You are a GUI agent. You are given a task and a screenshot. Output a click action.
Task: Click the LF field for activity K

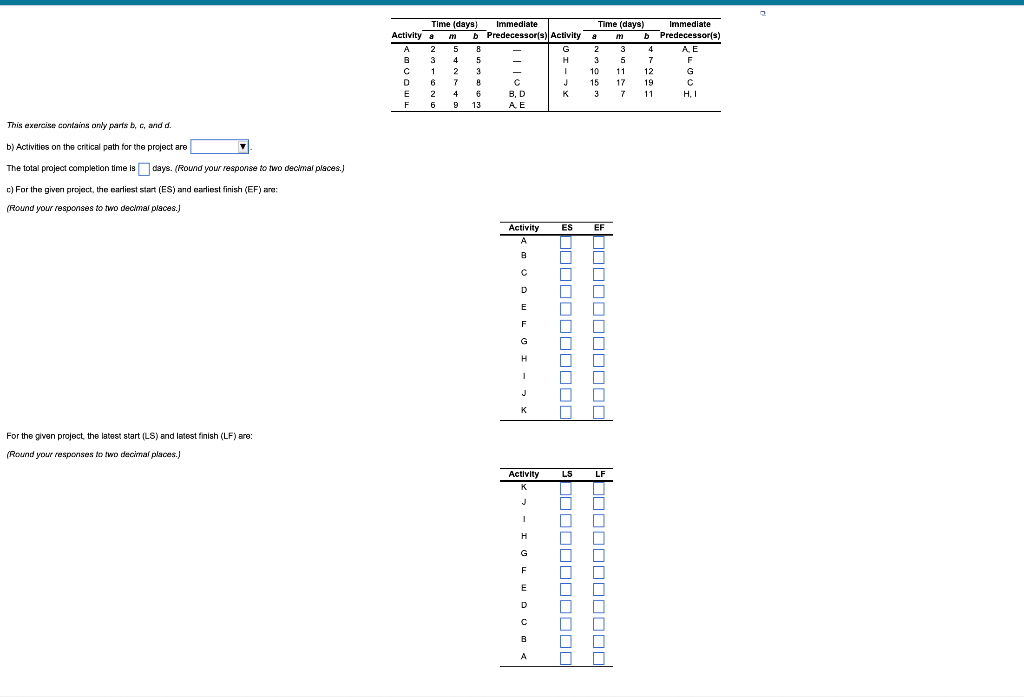pyautogui.click(x=599, y=489)
